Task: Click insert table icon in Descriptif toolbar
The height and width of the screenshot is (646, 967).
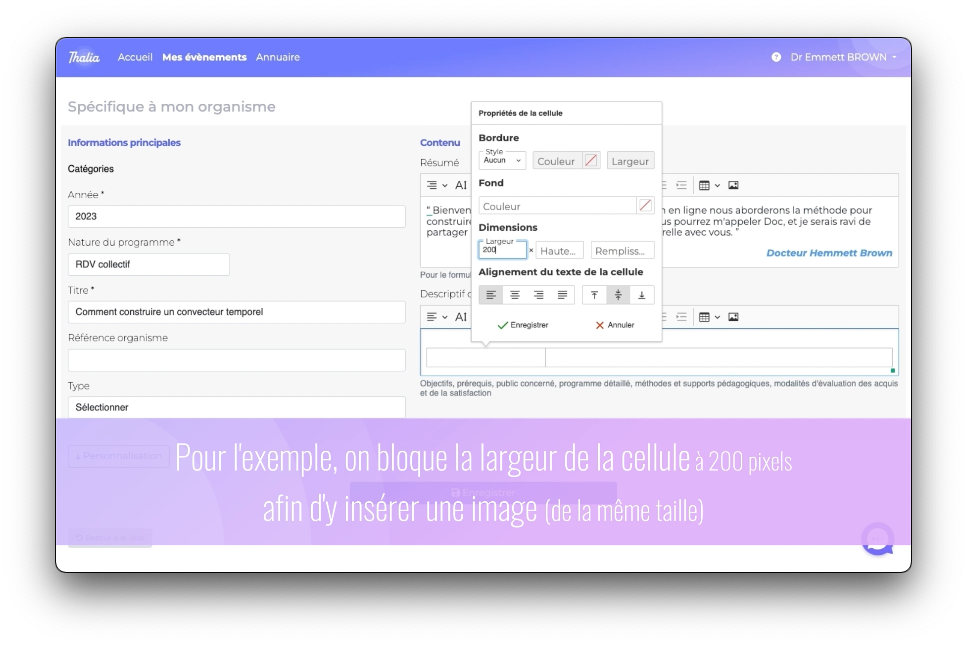Action: pyautogui.click(x=705, y=317)
